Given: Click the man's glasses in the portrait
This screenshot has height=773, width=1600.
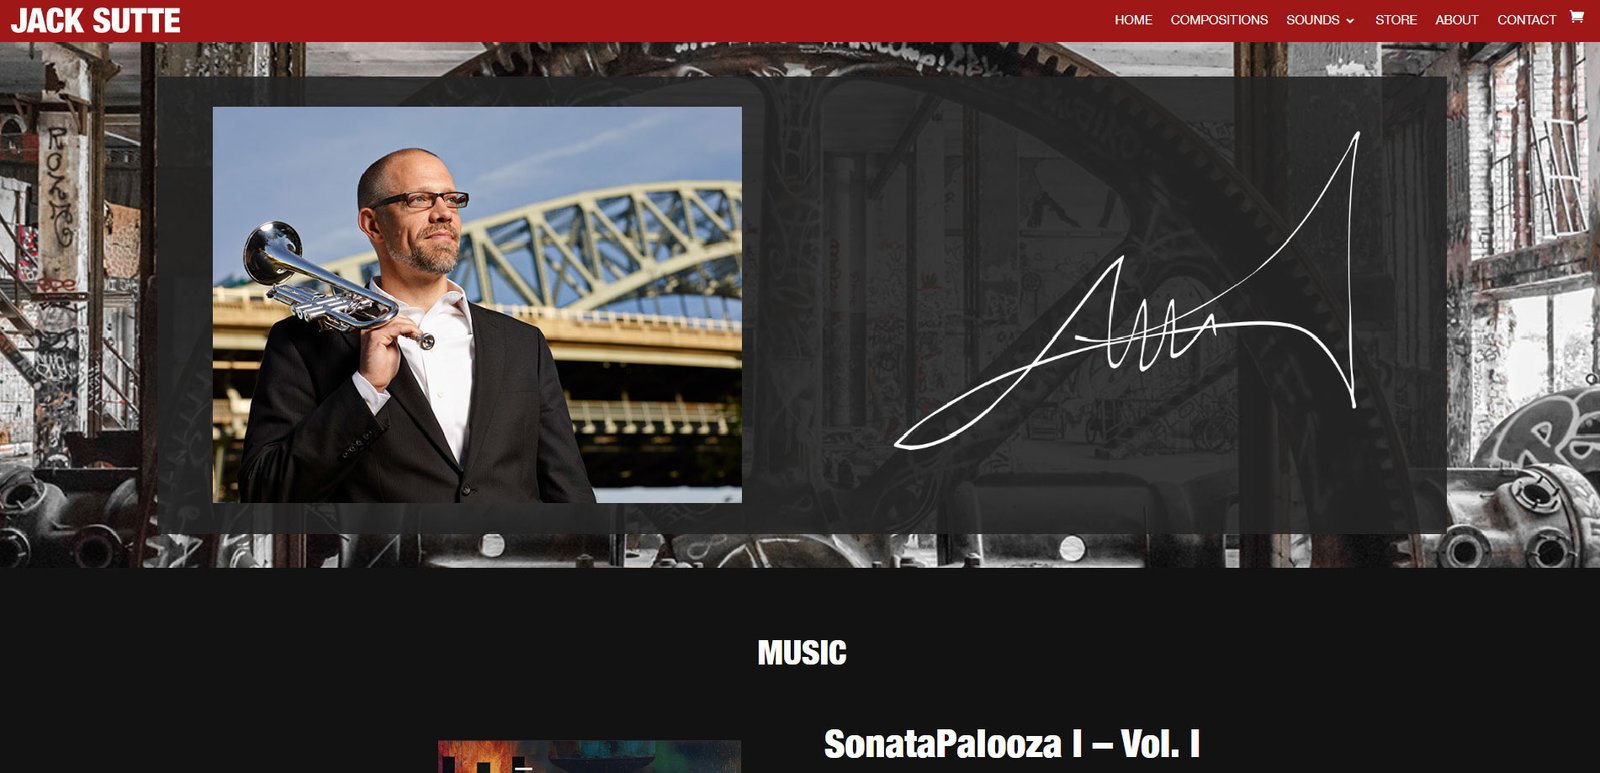Looking at the screenshot, I should coord(420,200).
